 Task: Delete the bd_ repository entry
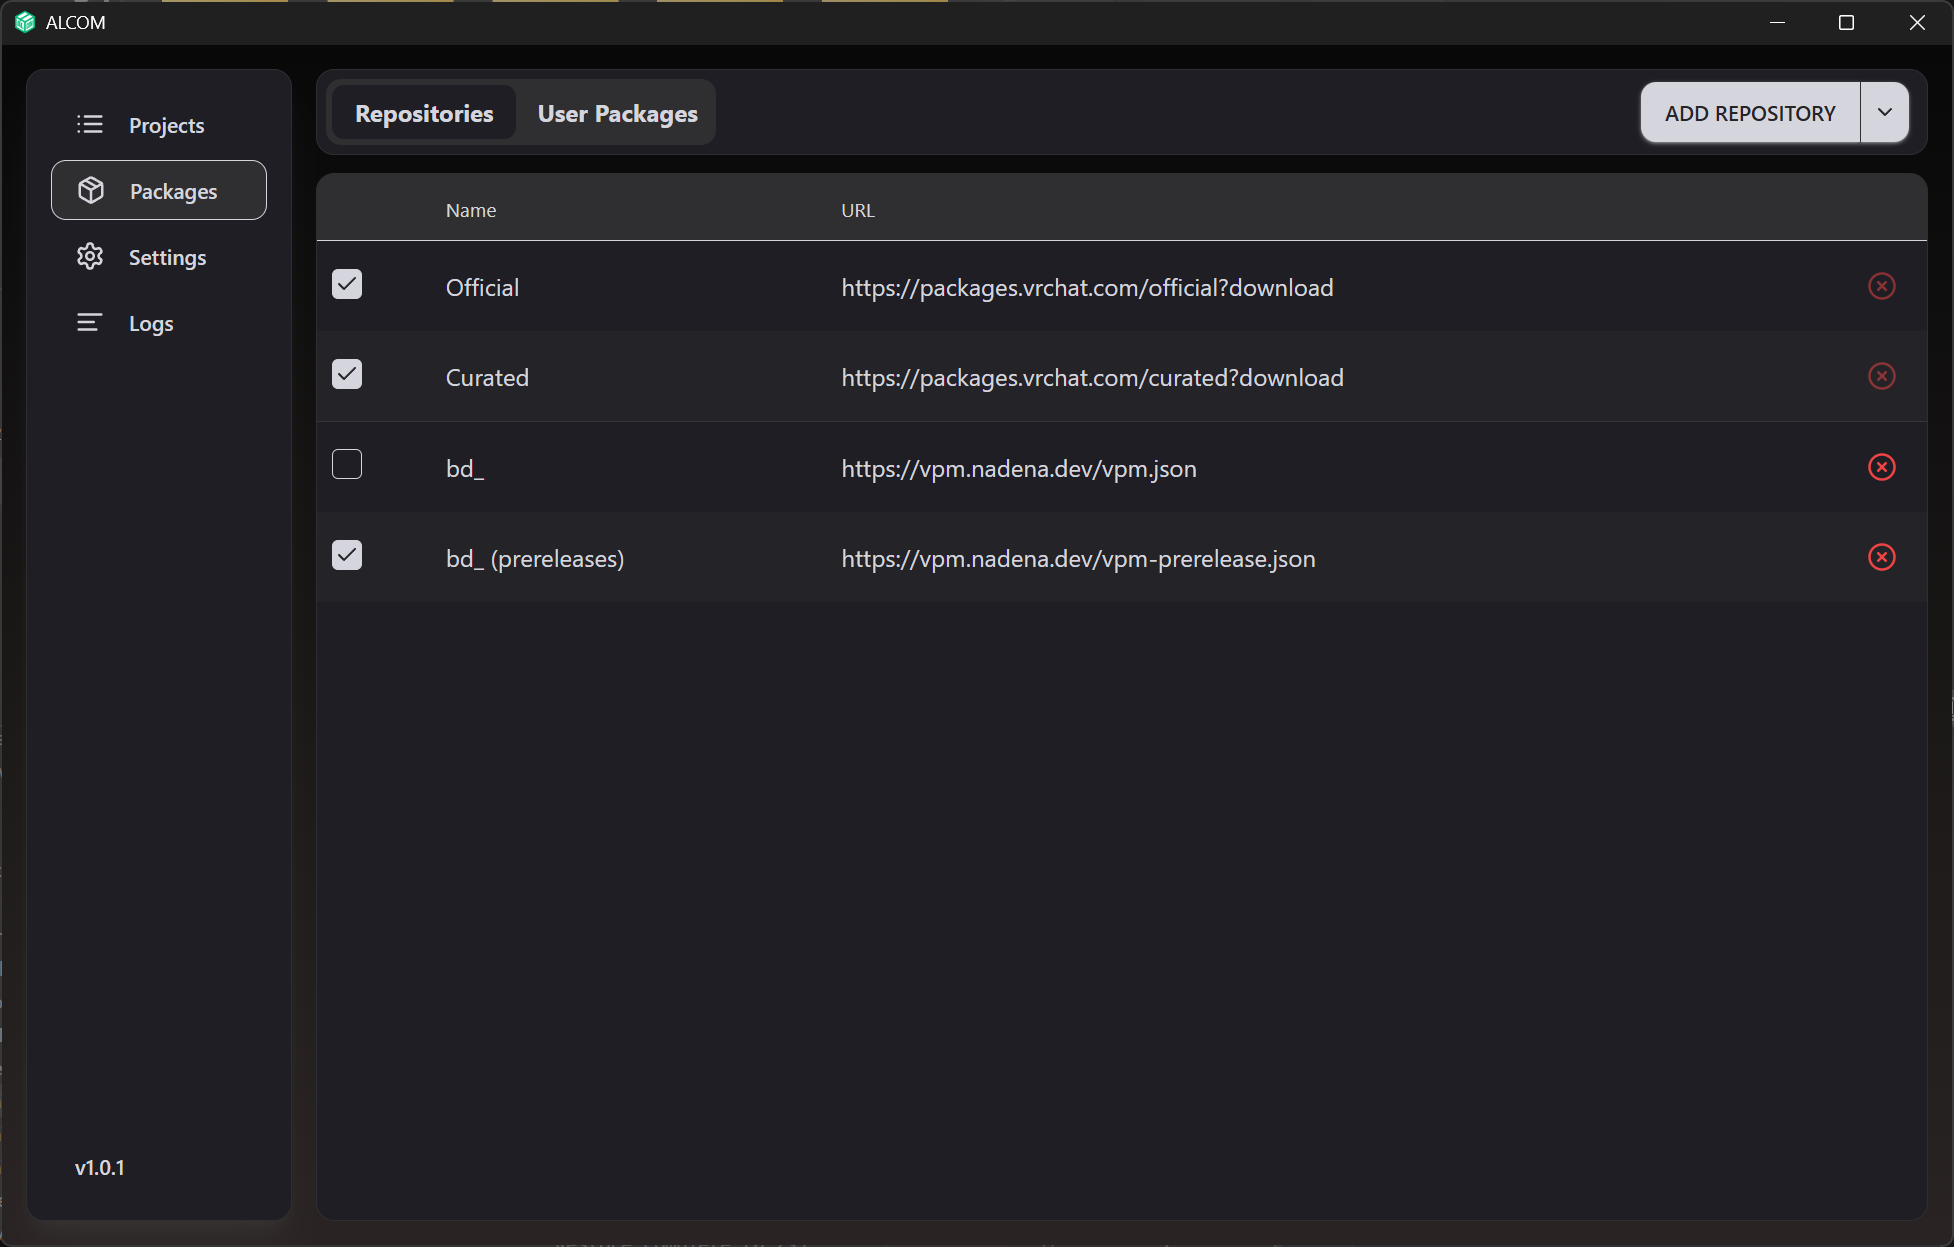1881,467
